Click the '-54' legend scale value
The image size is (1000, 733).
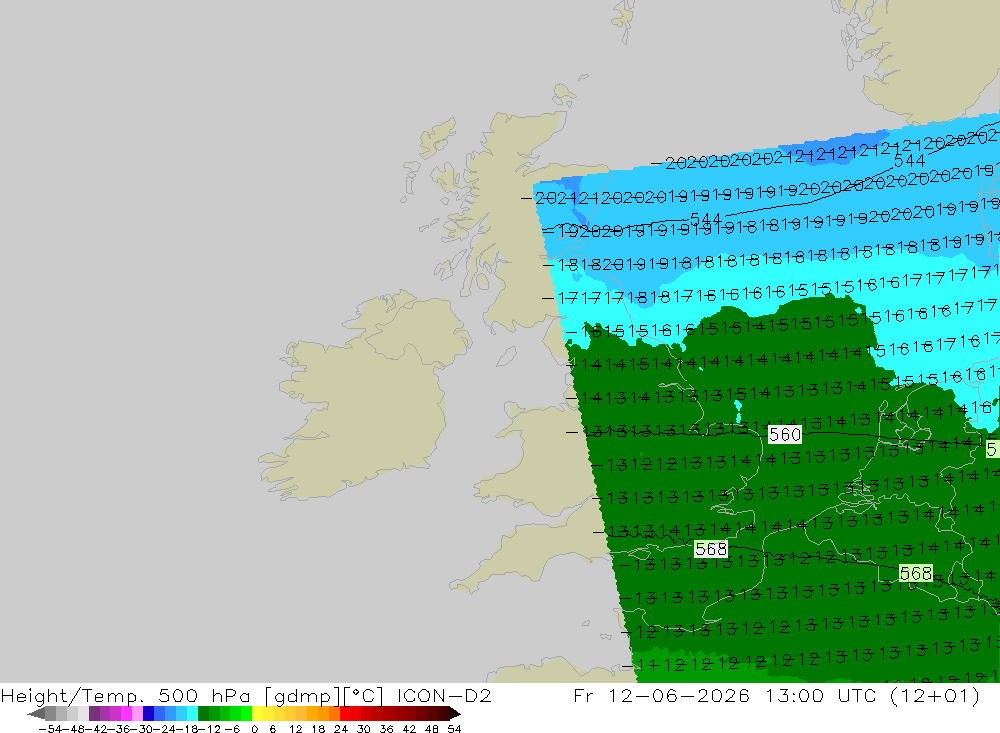50,729
